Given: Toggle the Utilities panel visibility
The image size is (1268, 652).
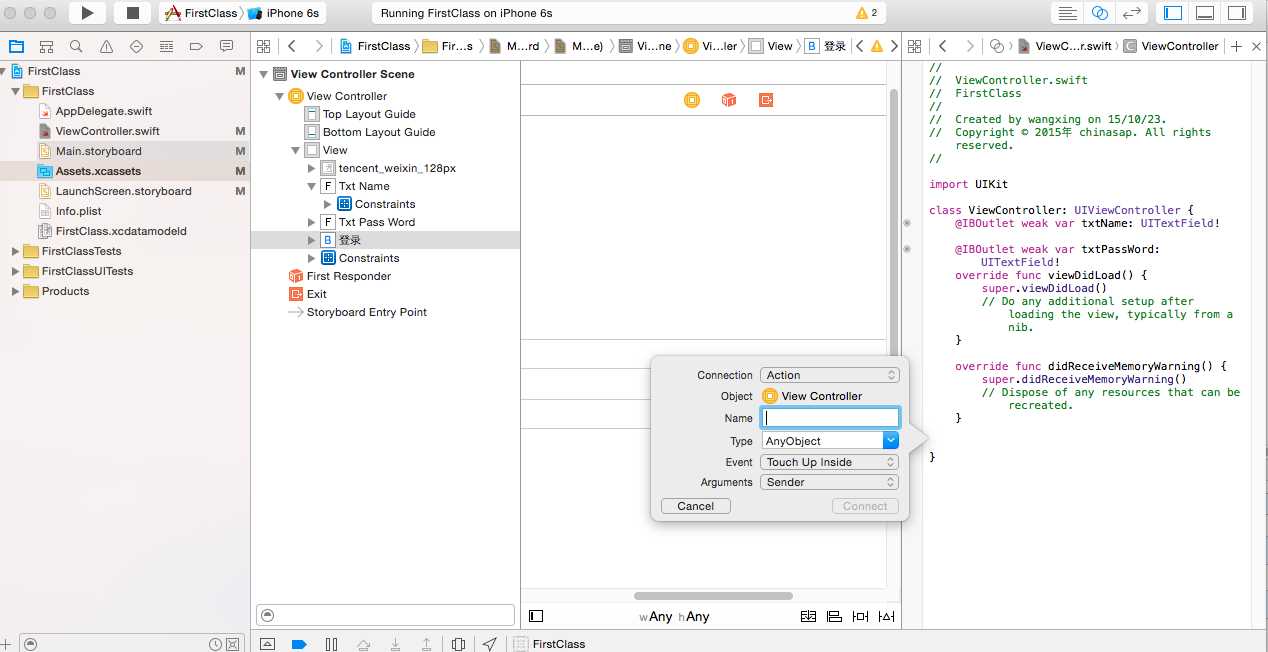Looking at the screenshot, I should 1237,13.
